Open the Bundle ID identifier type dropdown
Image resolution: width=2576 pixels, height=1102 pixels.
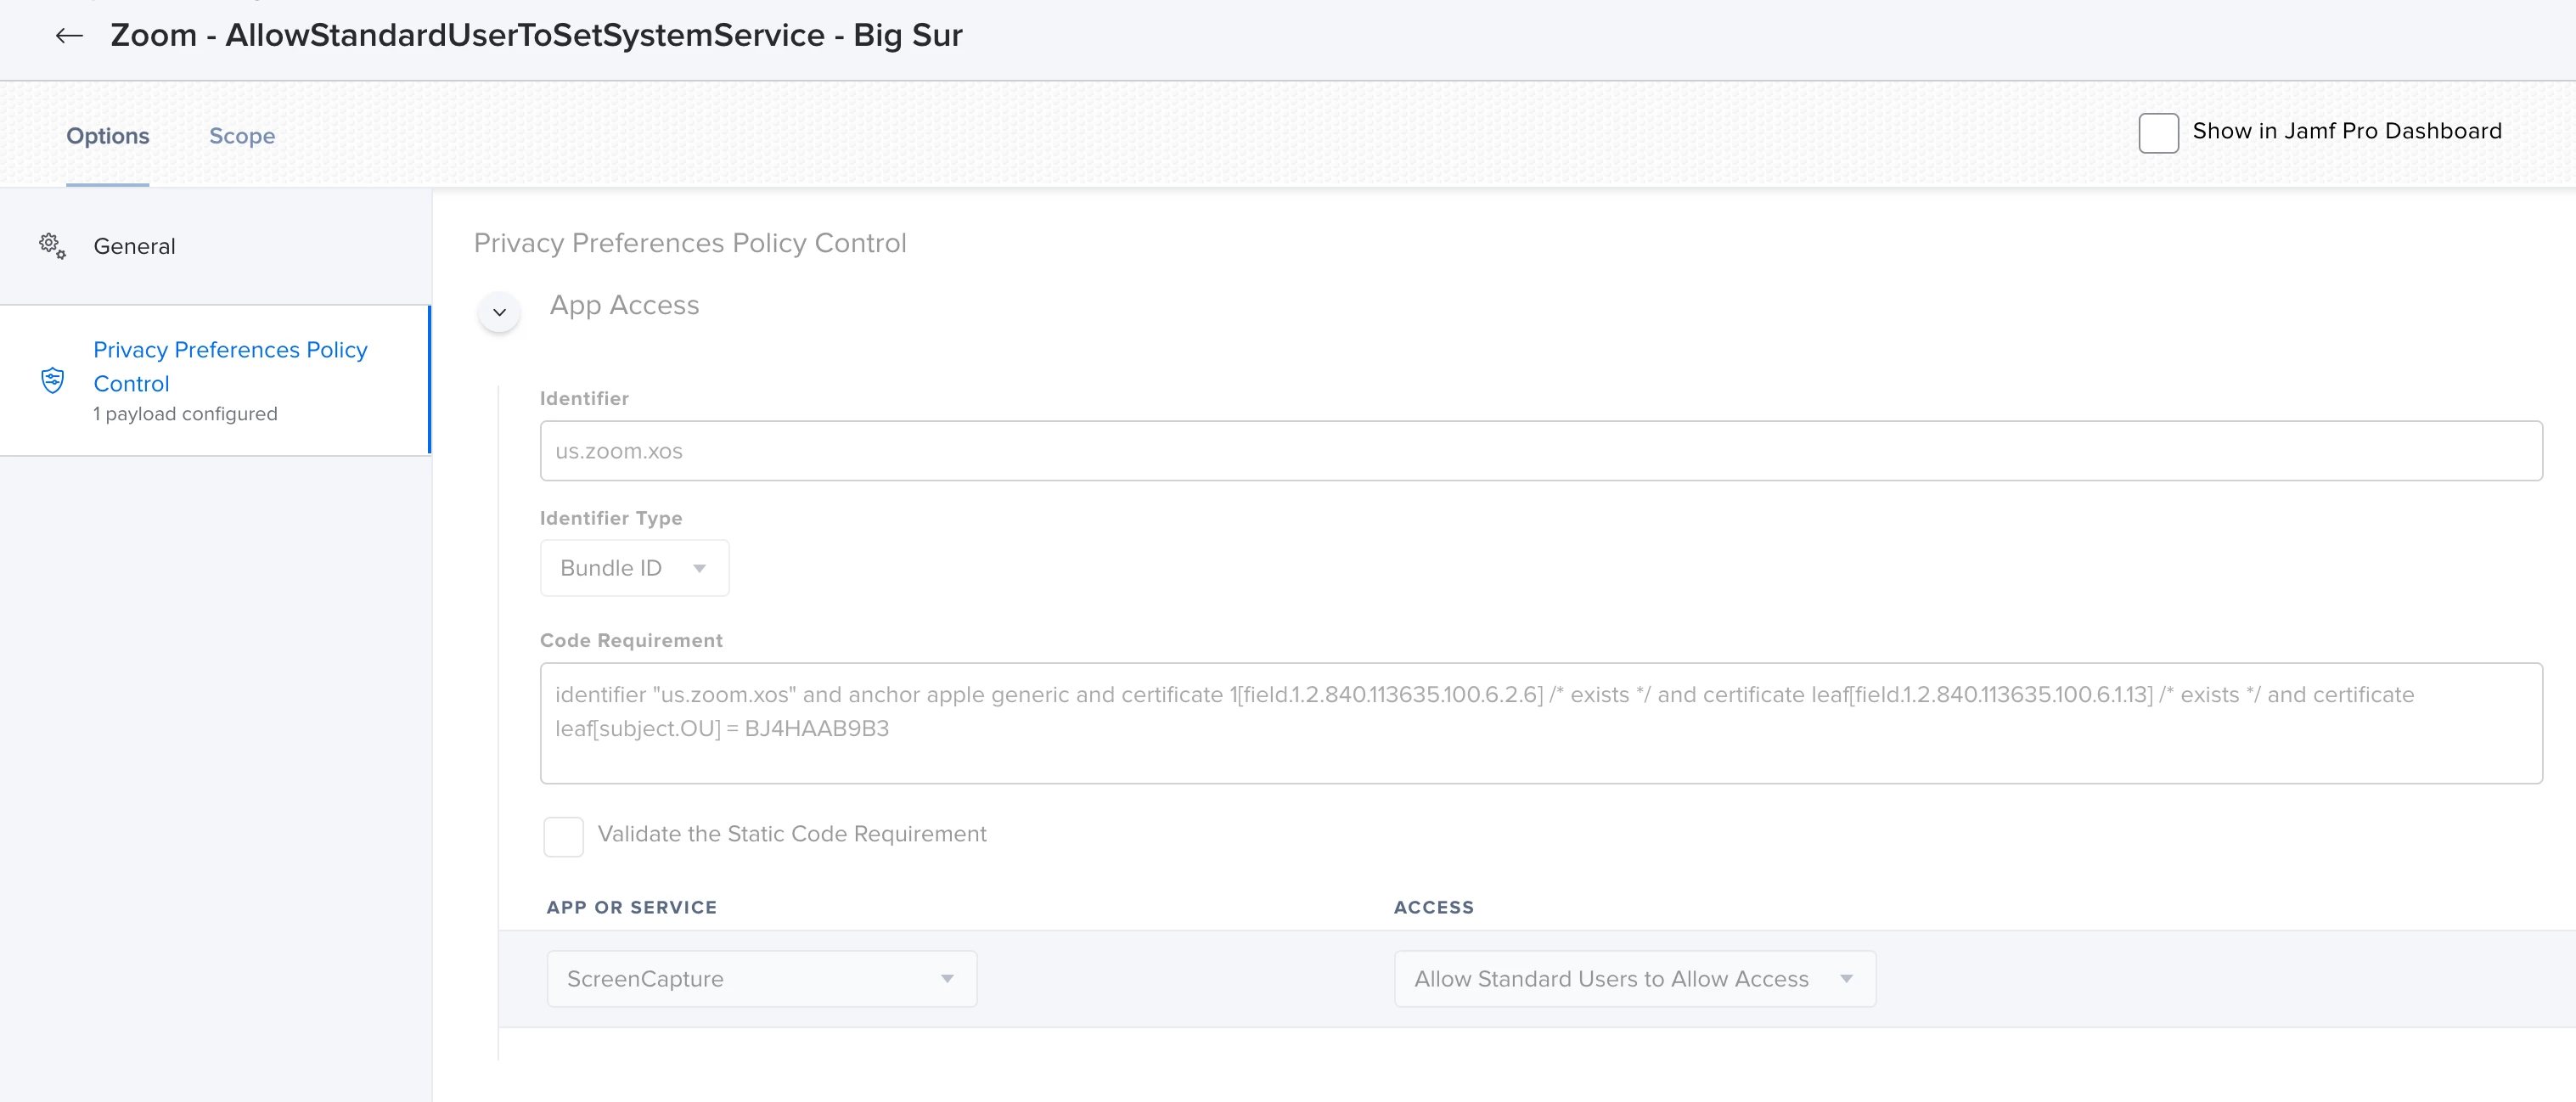634,568
